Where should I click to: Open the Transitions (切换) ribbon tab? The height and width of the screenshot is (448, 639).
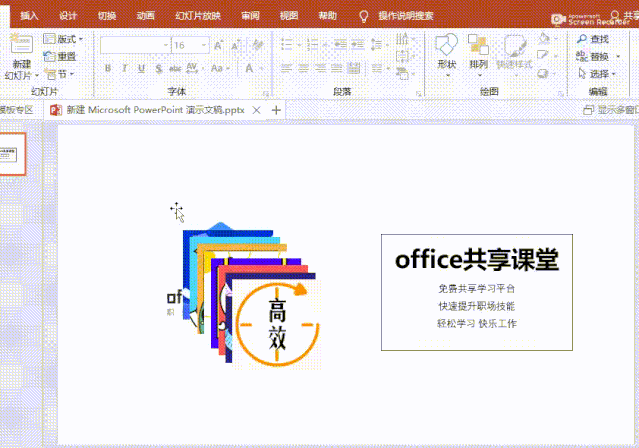107,16
